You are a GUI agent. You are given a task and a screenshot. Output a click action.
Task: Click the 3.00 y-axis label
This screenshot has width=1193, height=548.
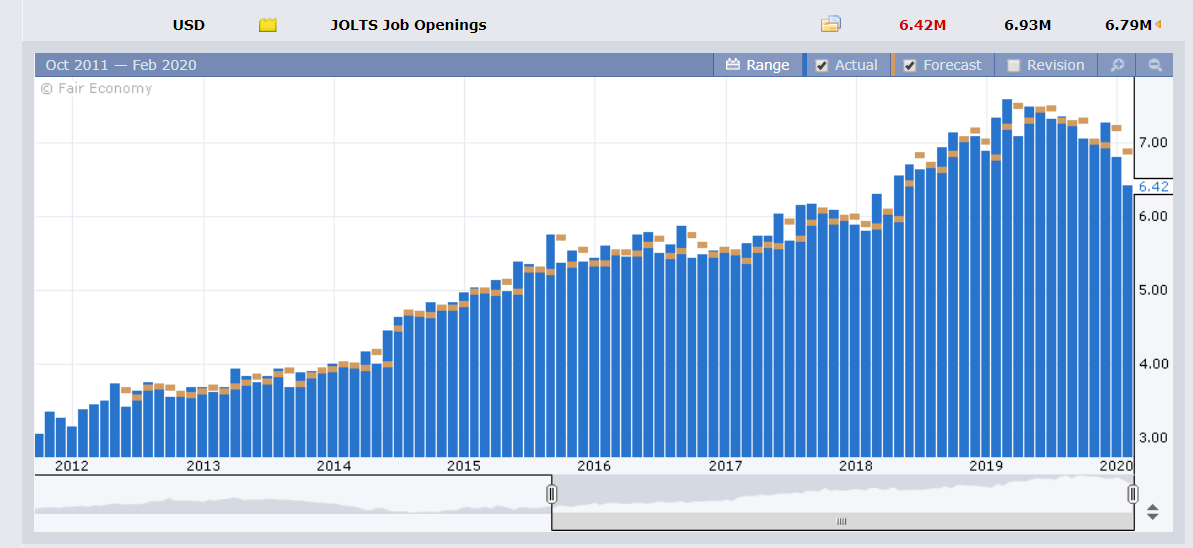point(1153,438)
